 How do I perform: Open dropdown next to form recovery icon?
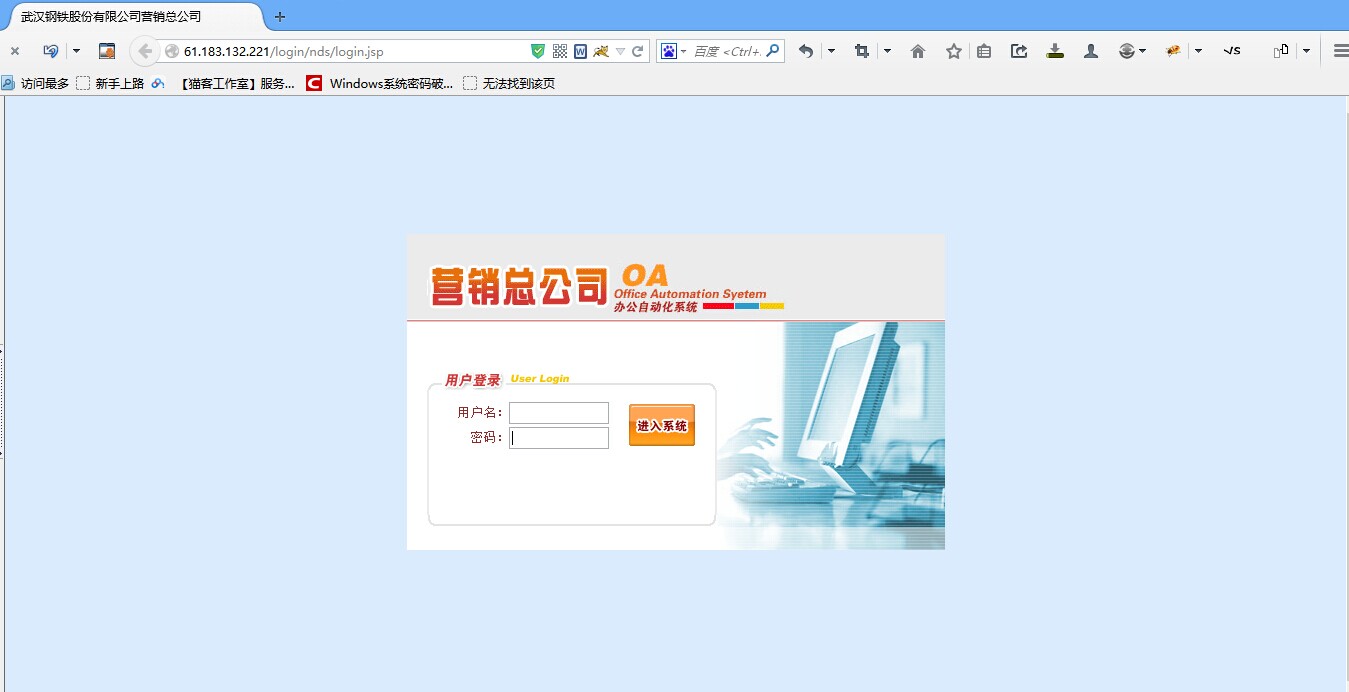click(76, 51)
